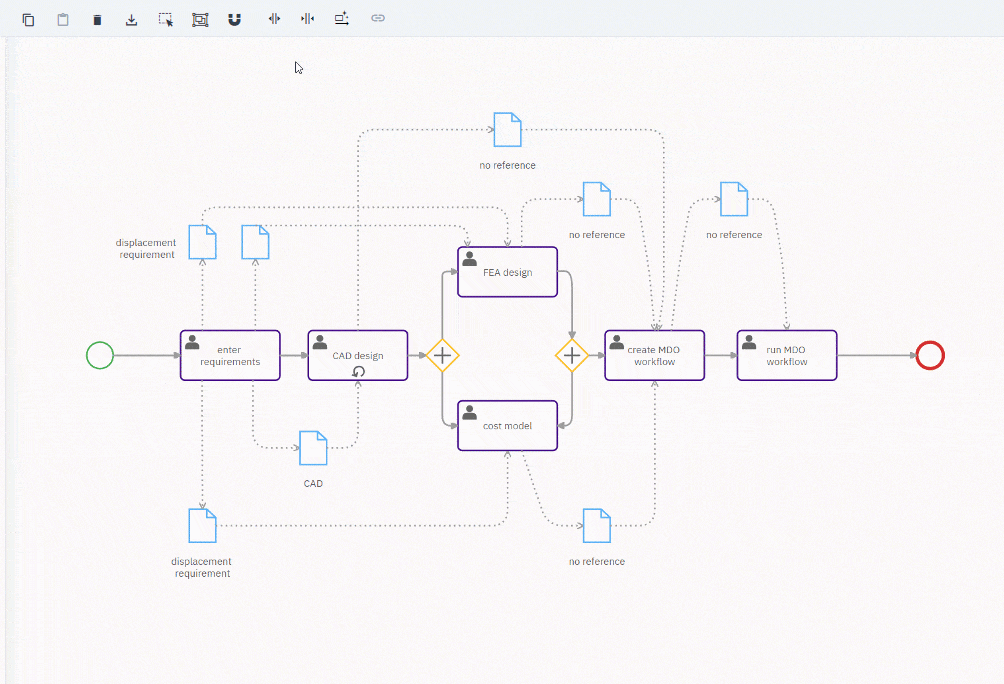Select the "CAD design" task box
The height and width of the screenshot is (684, 1004).
click(x=358, y=355)
